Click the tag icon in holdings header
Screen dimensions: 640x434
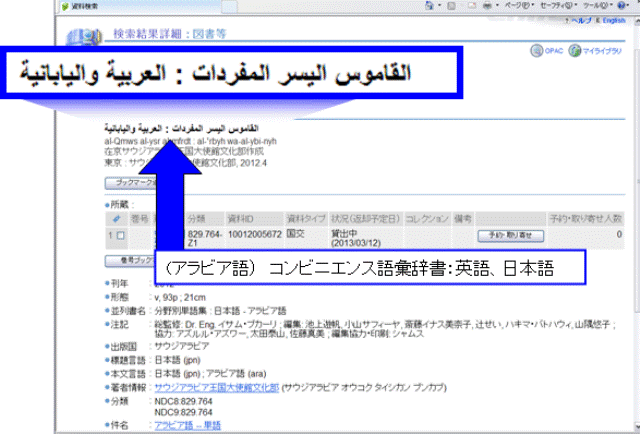point(117,219)
